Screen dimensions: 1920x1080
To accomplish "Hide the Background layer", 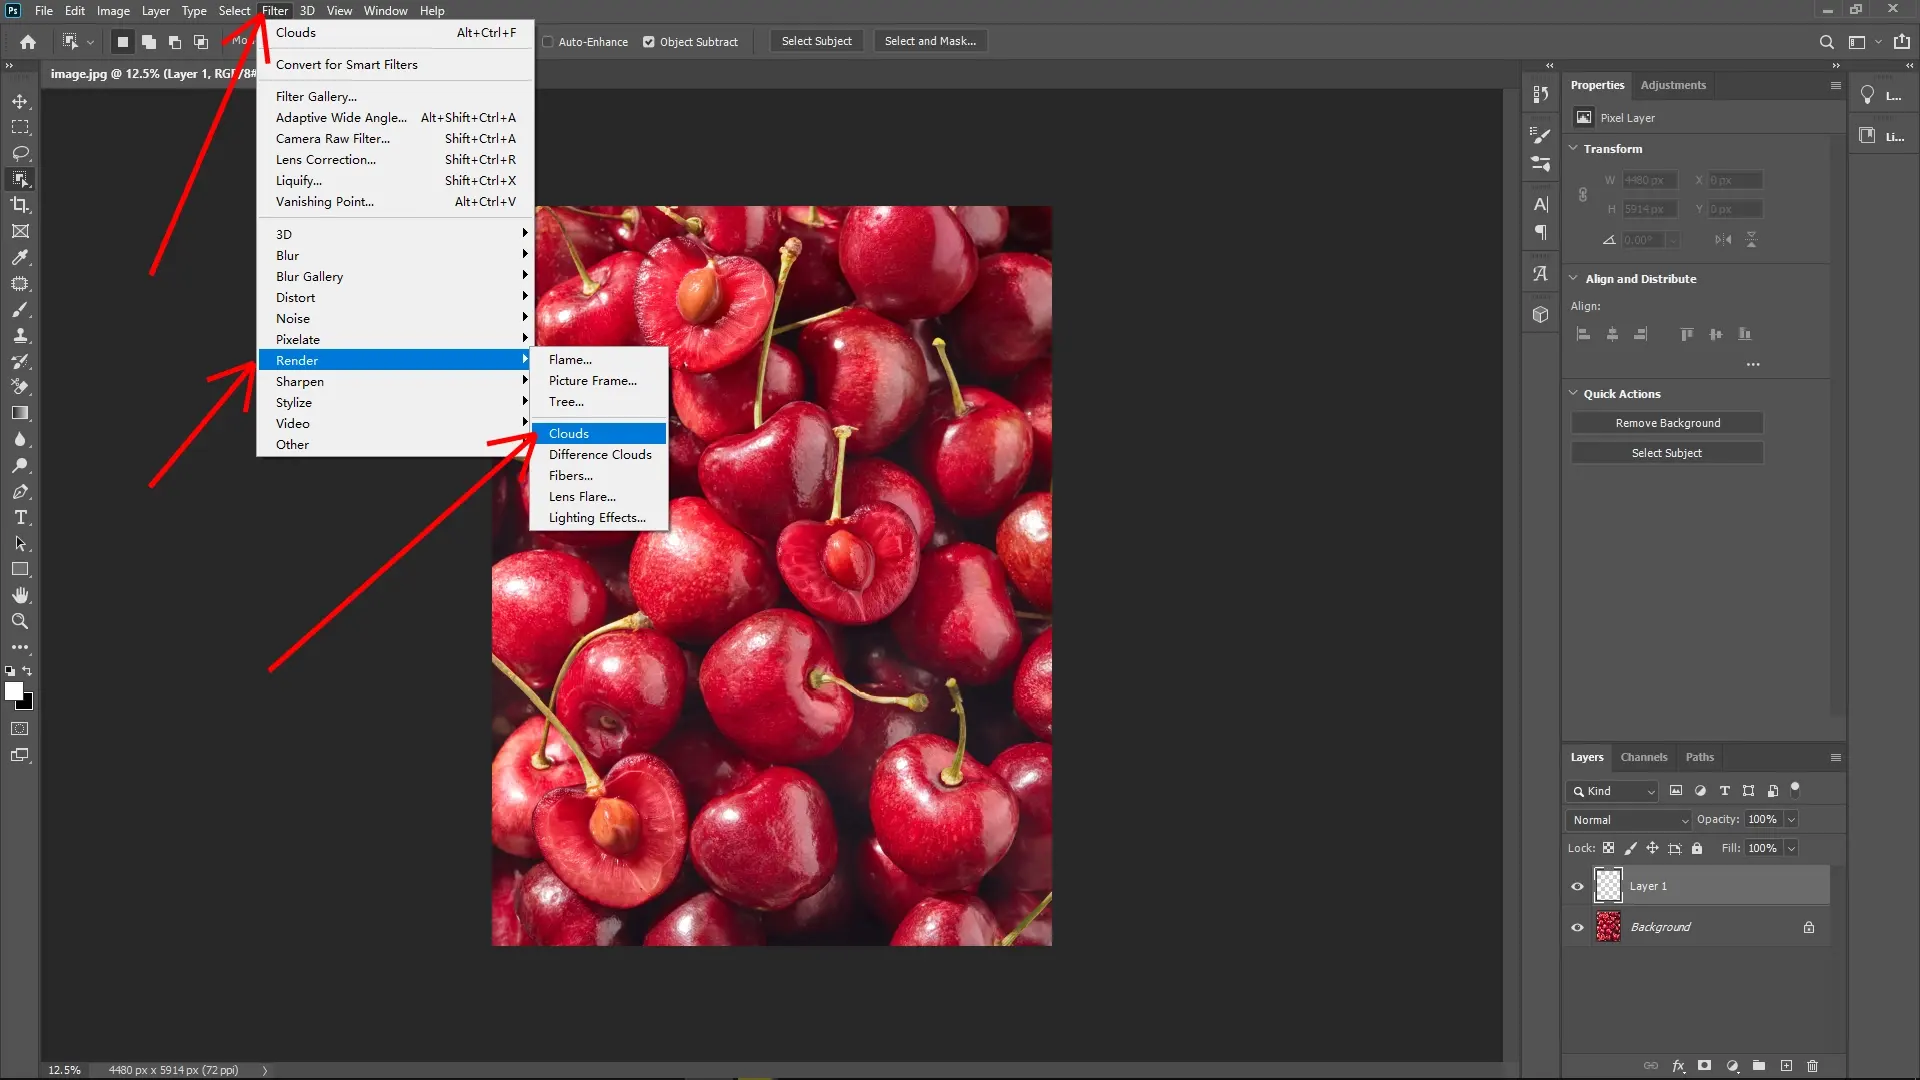I will coord(1576,927).
